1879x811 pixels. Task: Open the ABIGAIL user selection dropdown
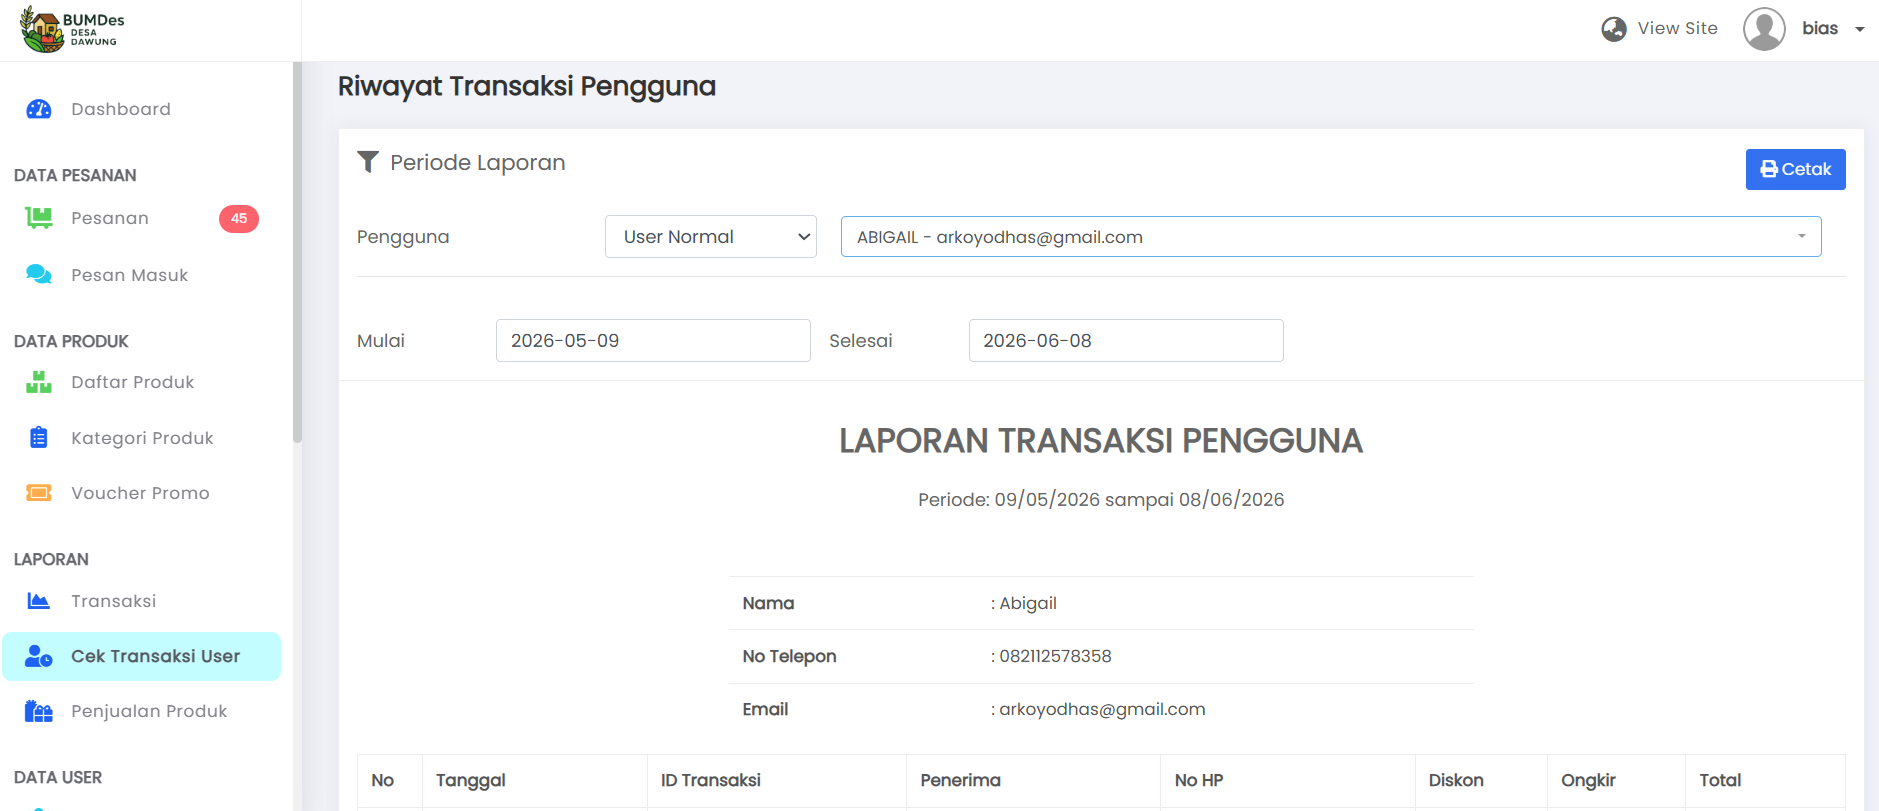tap(1331, 237)
